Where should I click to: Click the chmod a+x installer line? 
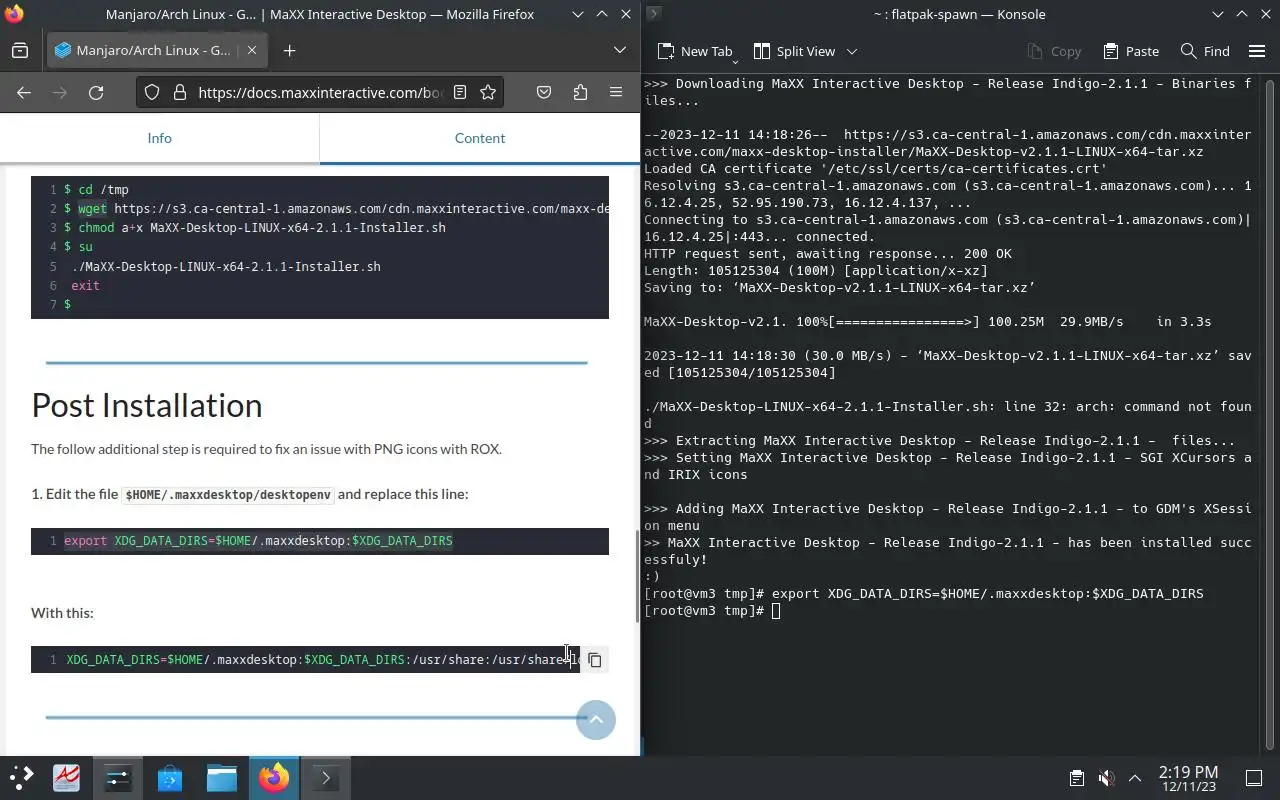(255, 227)
